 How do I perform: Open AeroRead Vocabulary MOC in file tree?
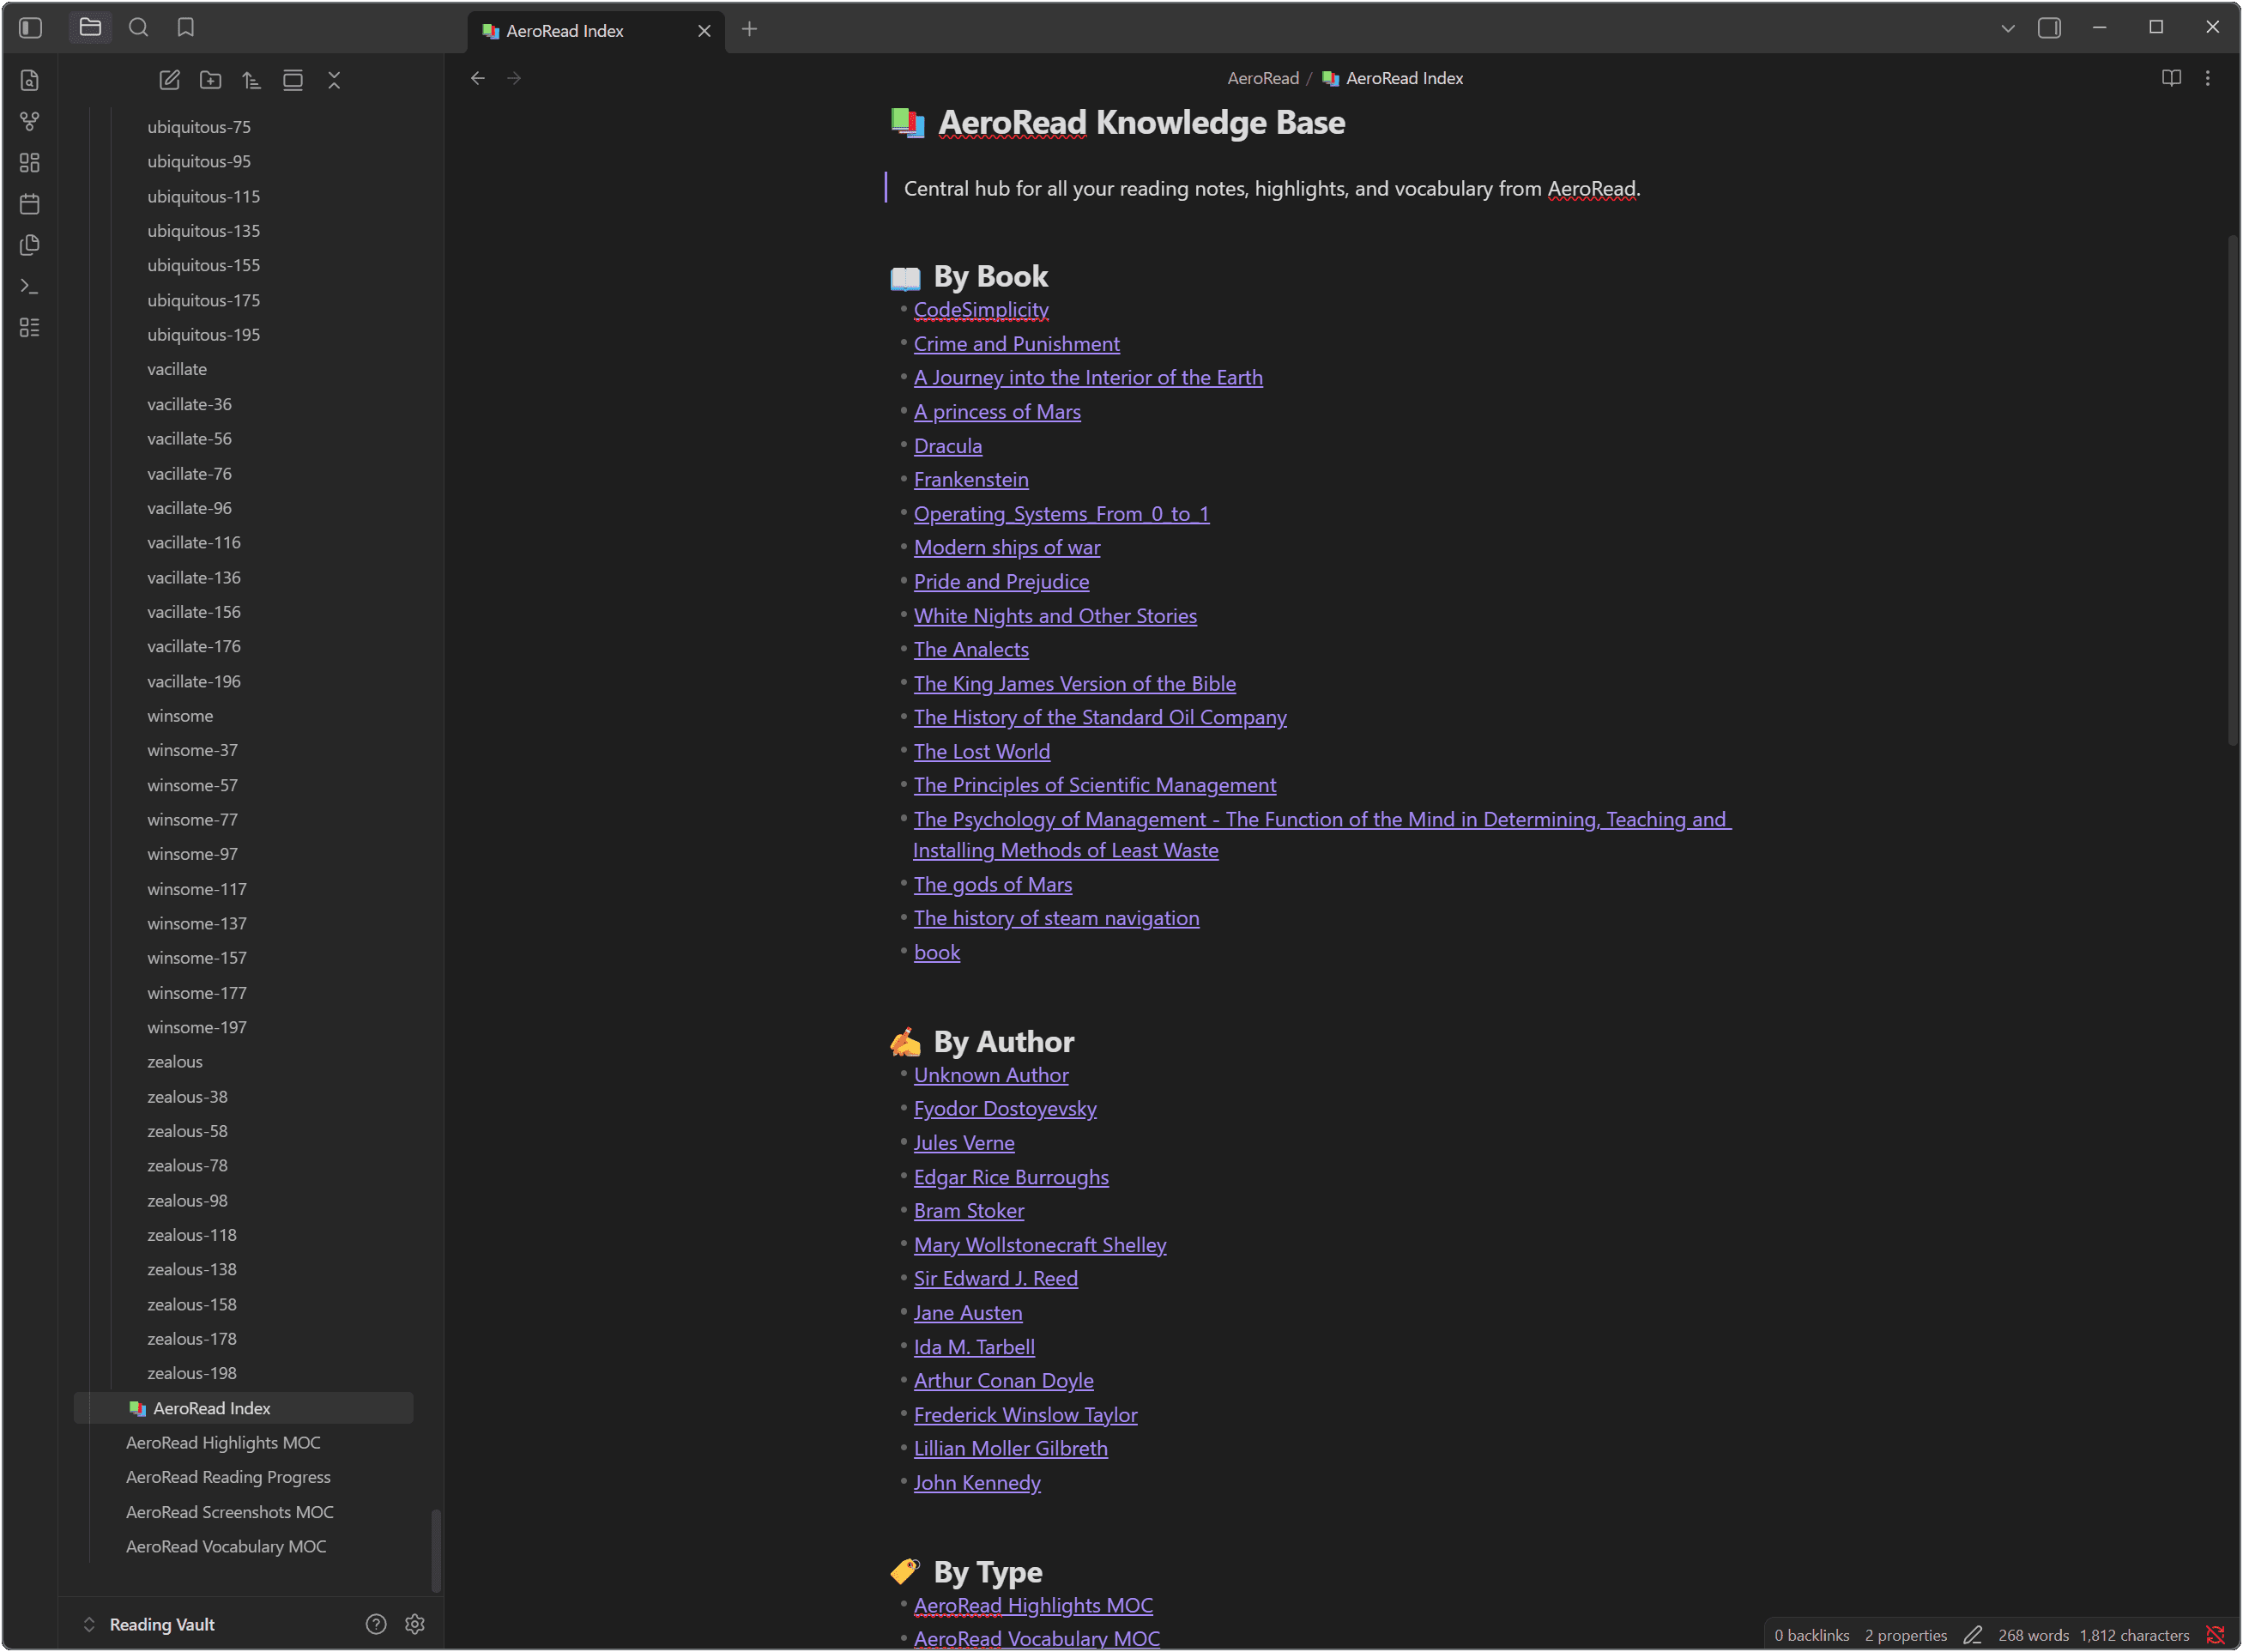[x=226, y=1546]
